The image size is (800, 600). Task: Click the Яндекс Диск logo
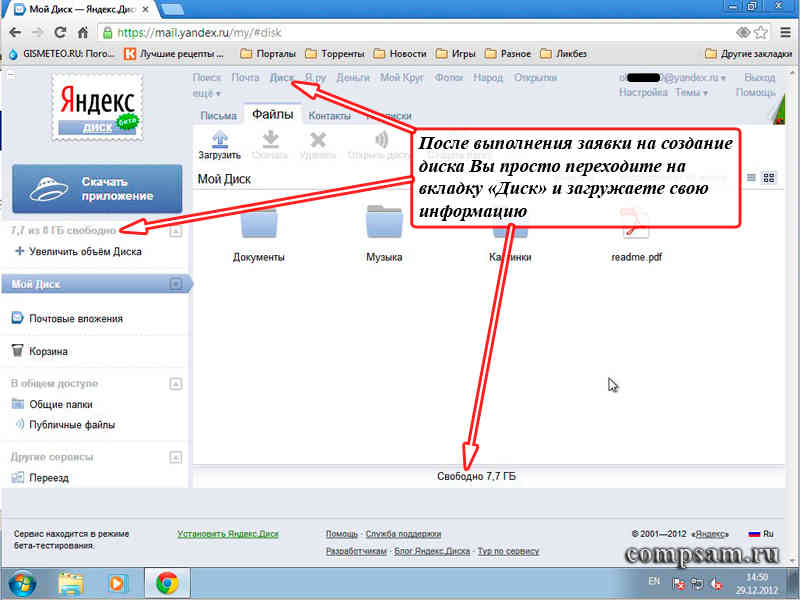point(97,107)
